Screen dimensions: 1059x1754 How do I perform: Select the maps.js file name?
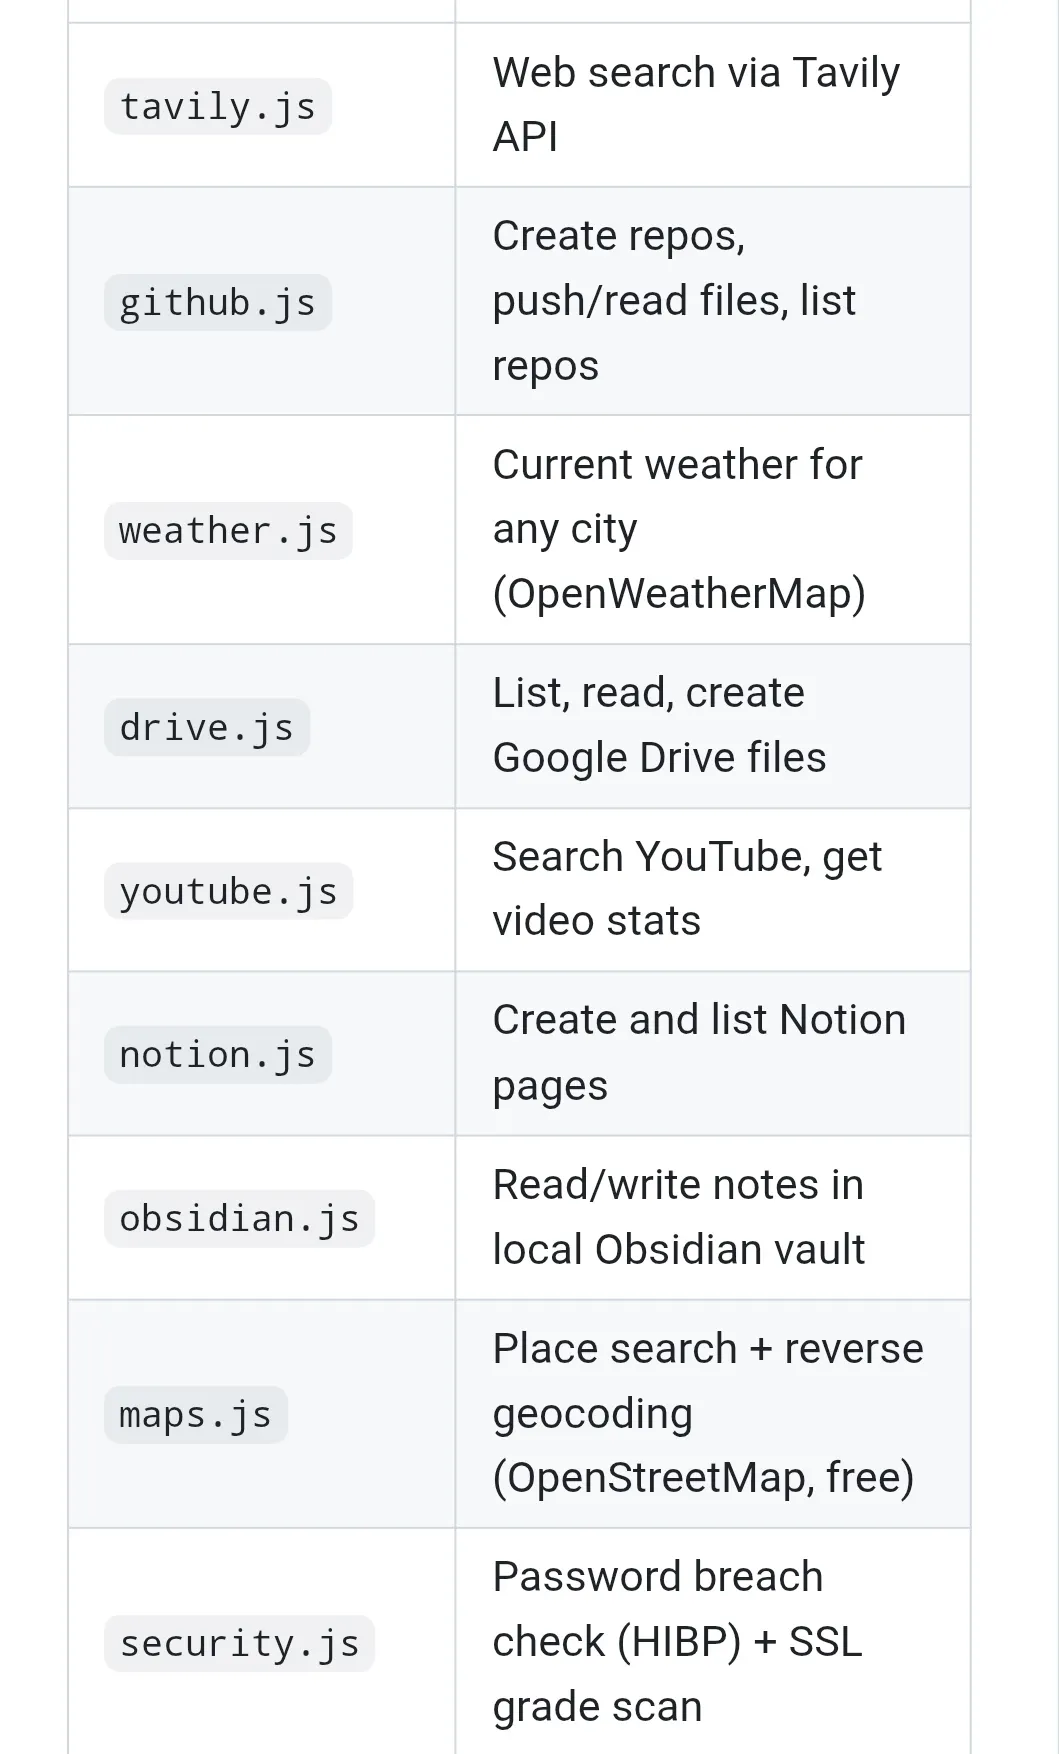tap(195, 1414)
